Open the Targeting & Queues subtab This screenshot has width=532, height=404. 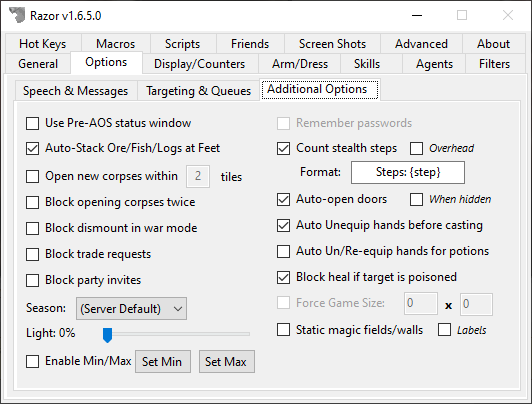[198, 91]
